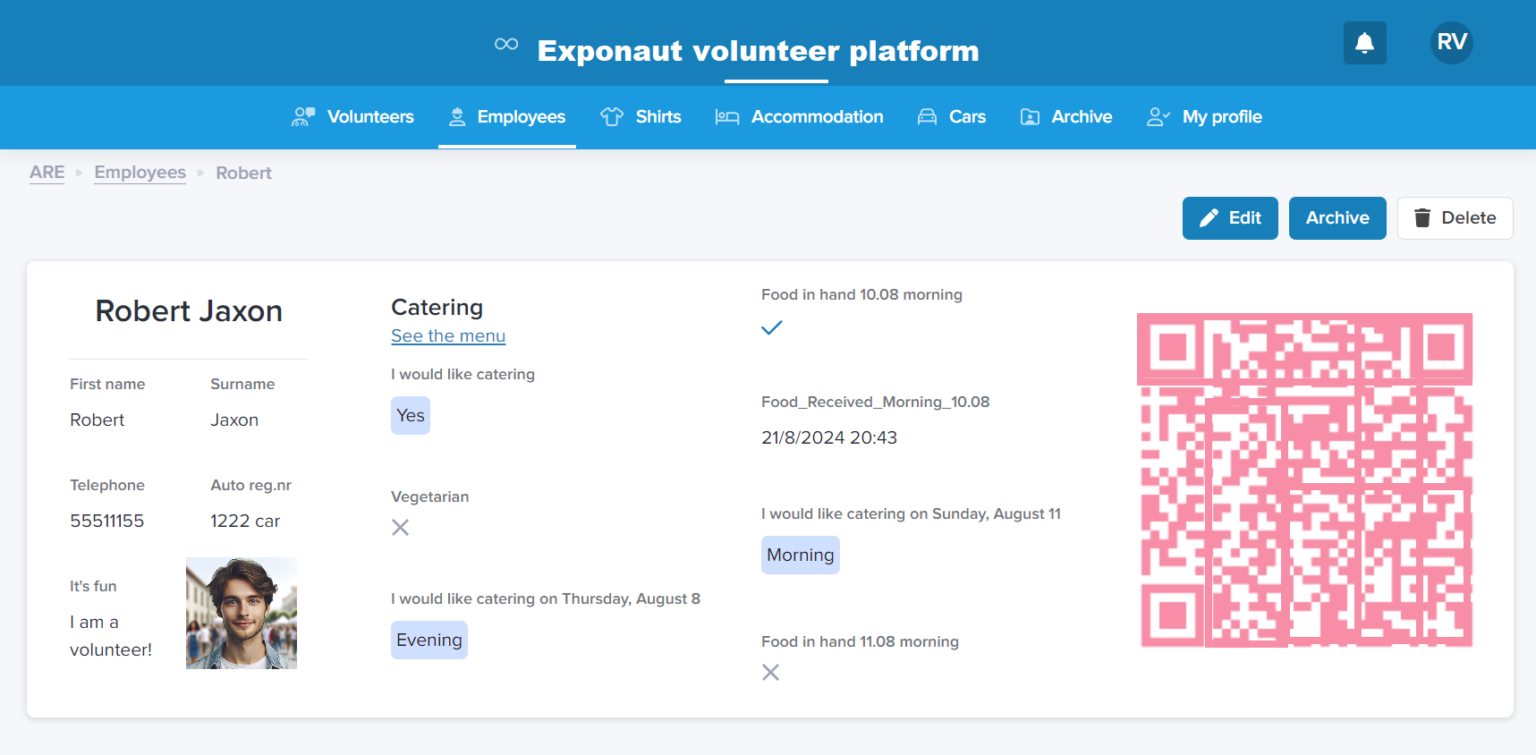Viewport: 1536px width, 755px height.
Task: Open the Cars tab
Action: (952, 117)
